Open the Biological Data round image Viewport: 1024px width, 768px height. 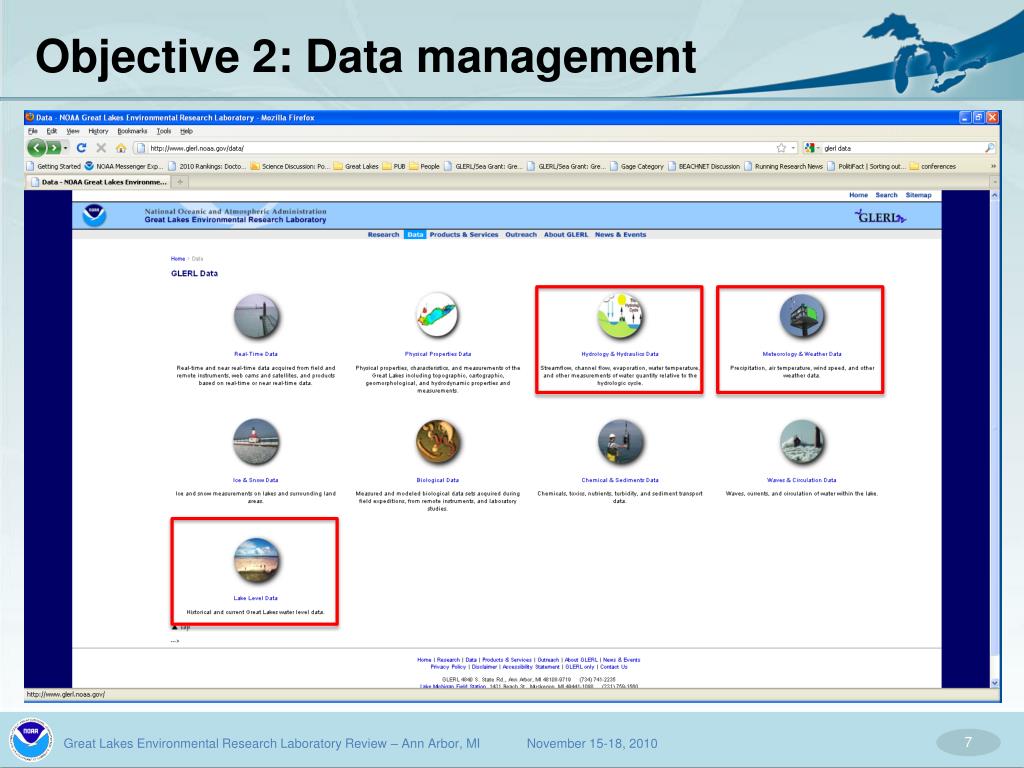coord(438,442)
